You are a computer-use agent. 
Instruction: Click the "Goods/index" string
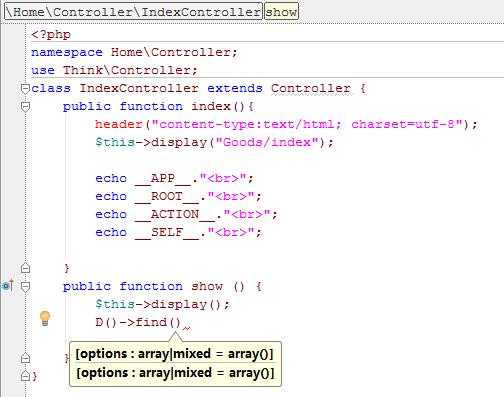pyautogui.click(x=268, y=142)
